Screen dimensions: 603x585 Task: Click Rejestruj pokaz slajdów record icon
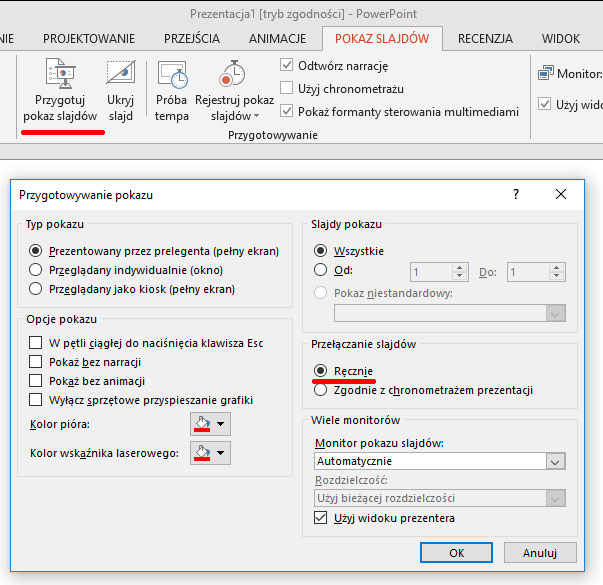232,73
